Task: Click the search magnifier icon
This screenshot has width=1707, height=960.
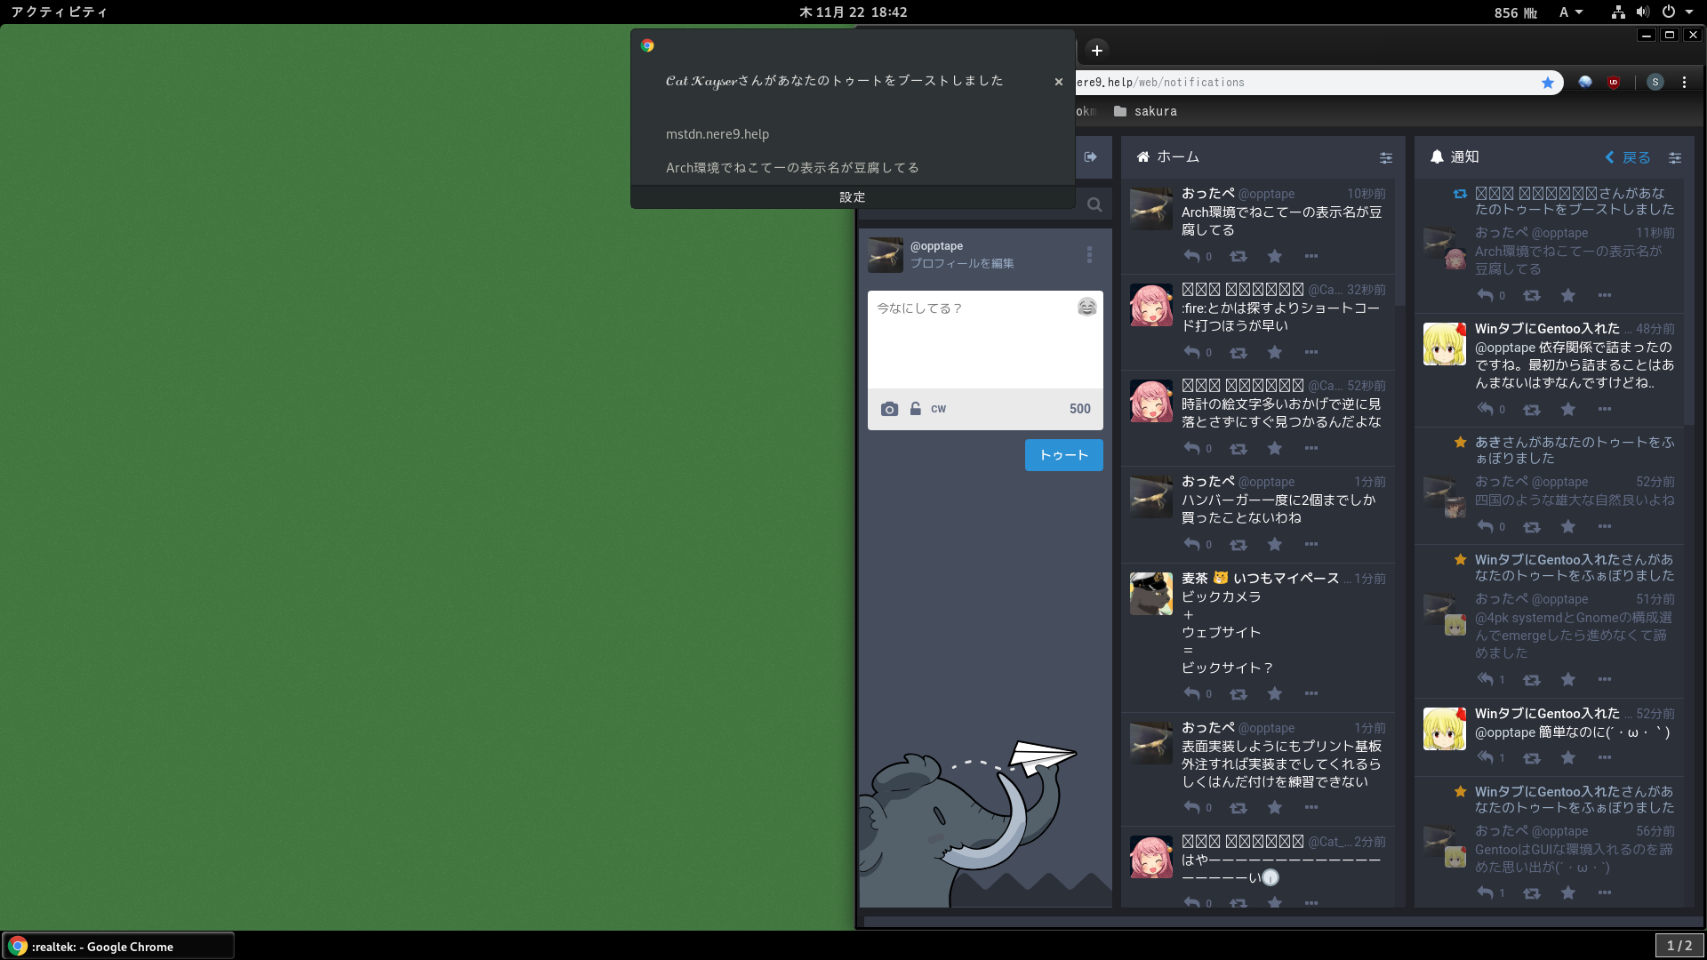Action: coord(1095,205)
